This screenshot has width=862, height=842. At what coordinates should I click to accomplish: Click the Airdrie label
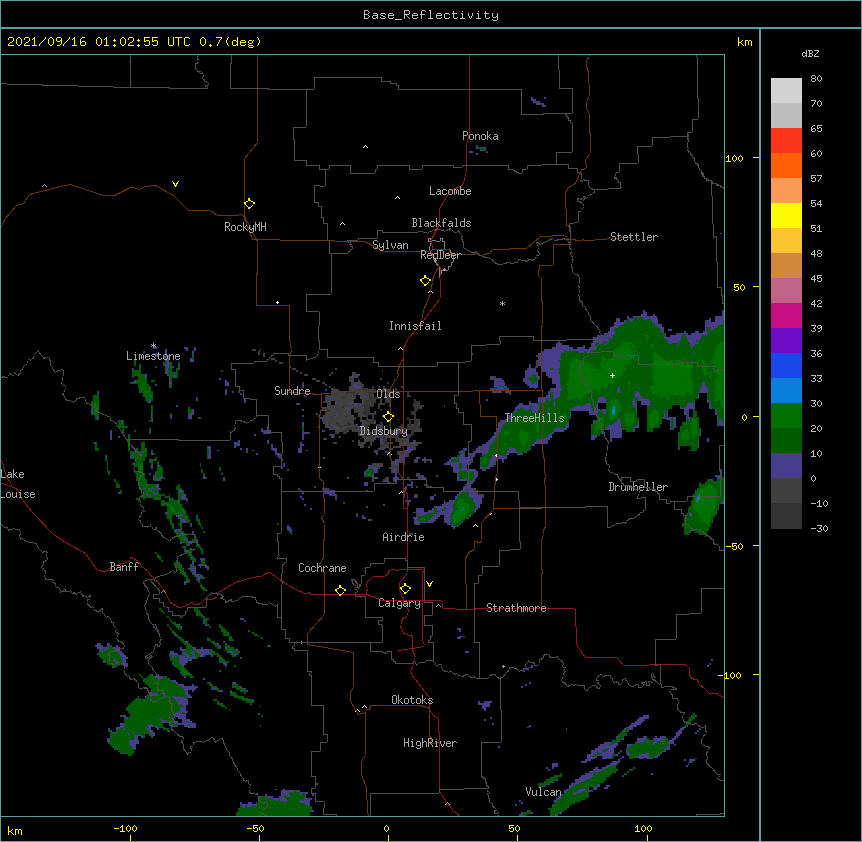404,537
